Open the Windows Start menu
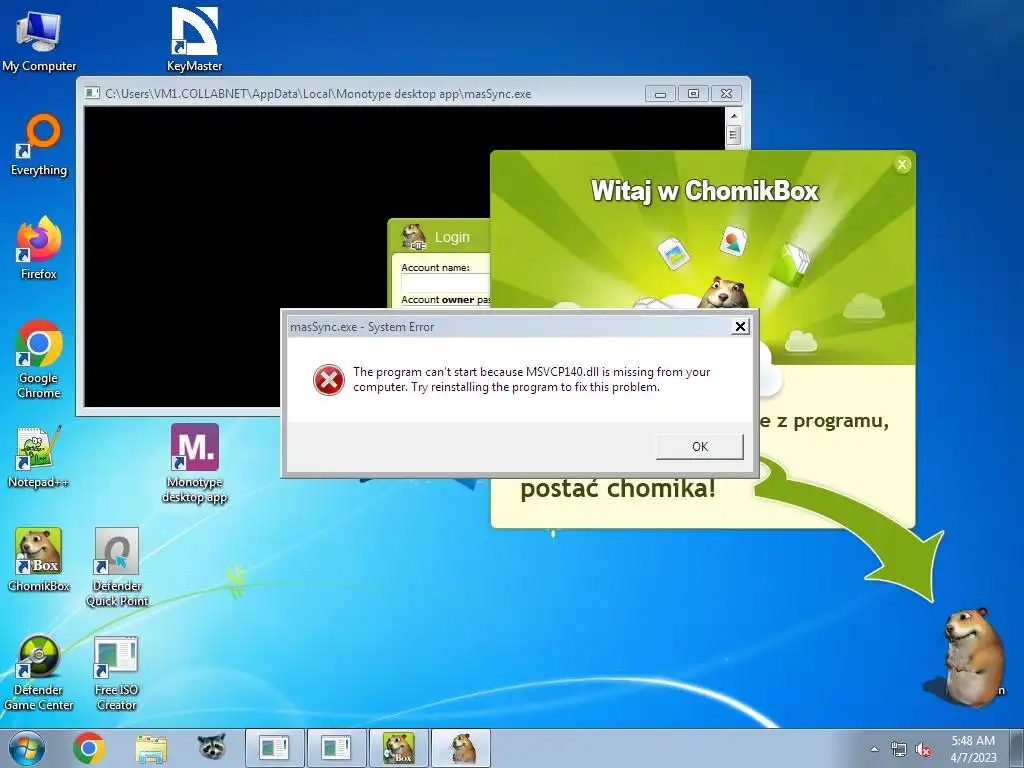Screen dimensions: 1024x768 (27, 748)
